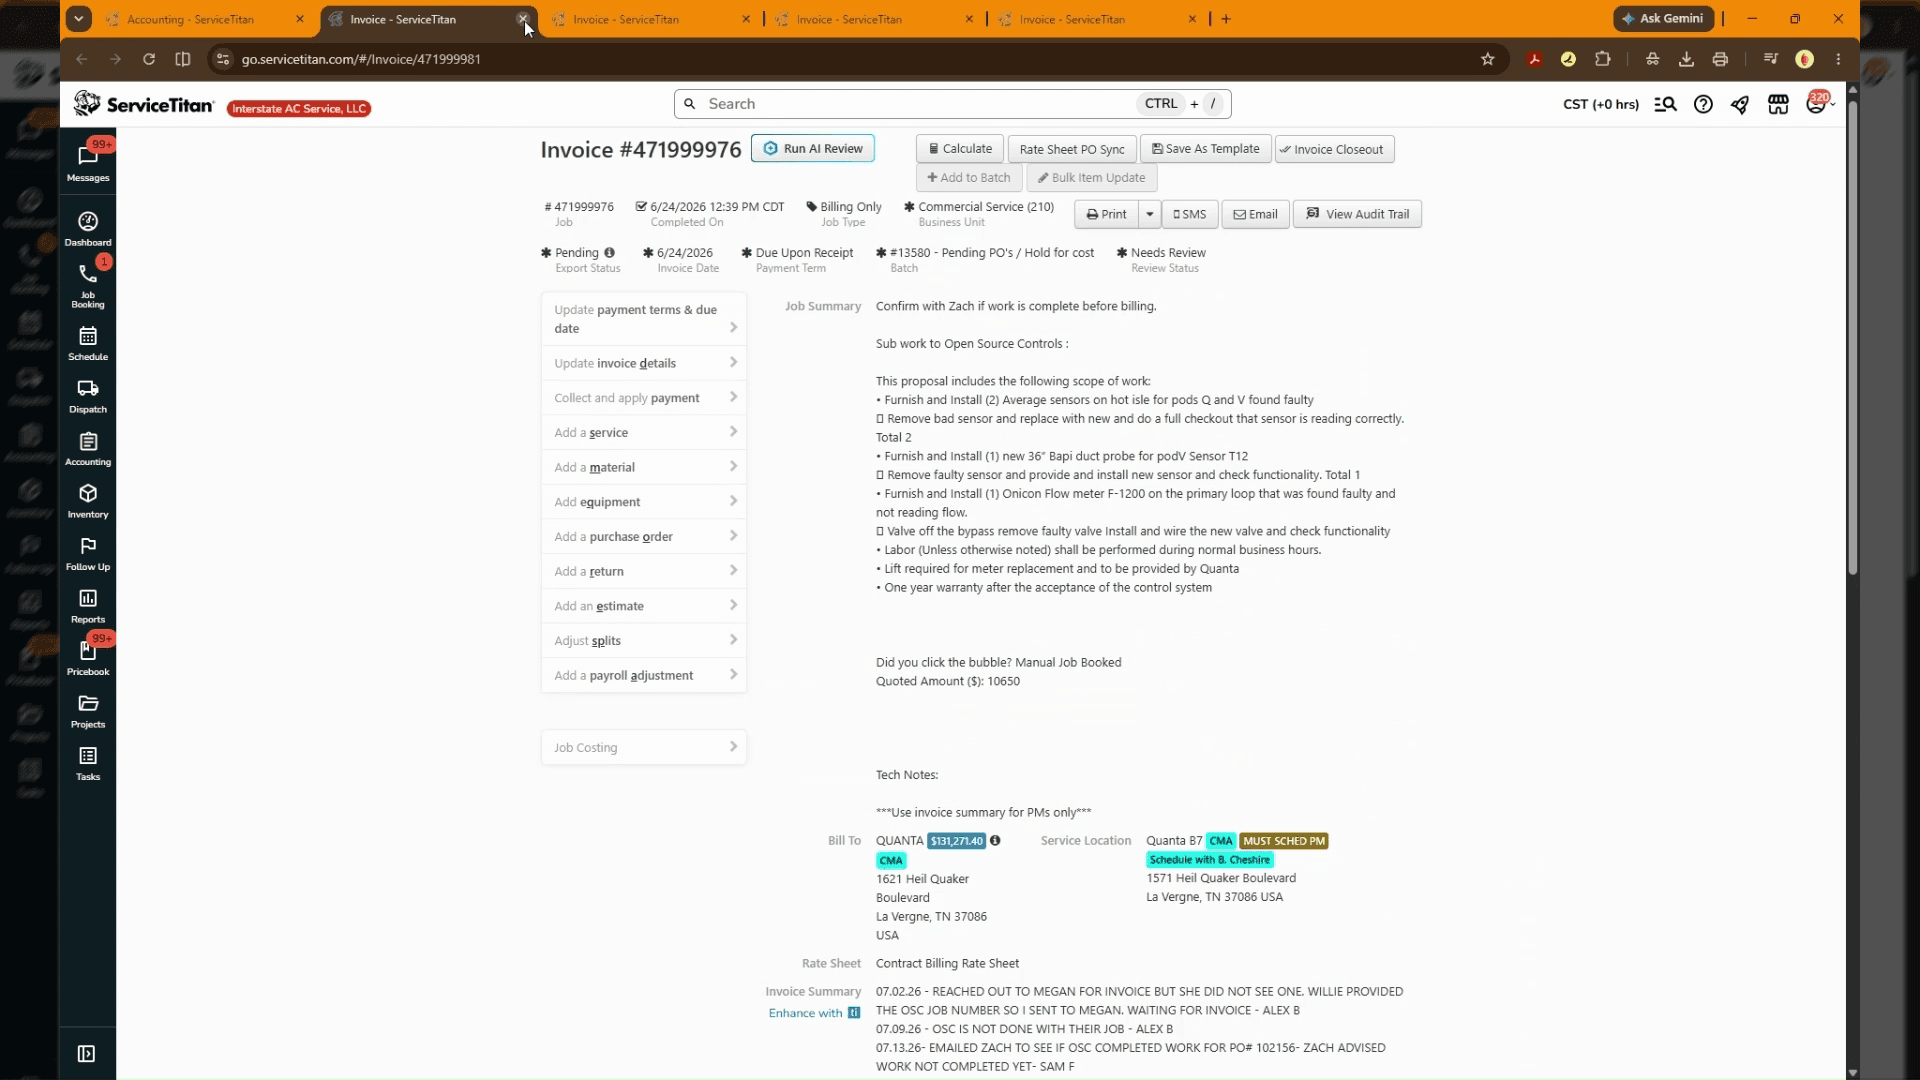
Task: Collapse the sidebar with bottom panel icon
Action: (87, 1054)
